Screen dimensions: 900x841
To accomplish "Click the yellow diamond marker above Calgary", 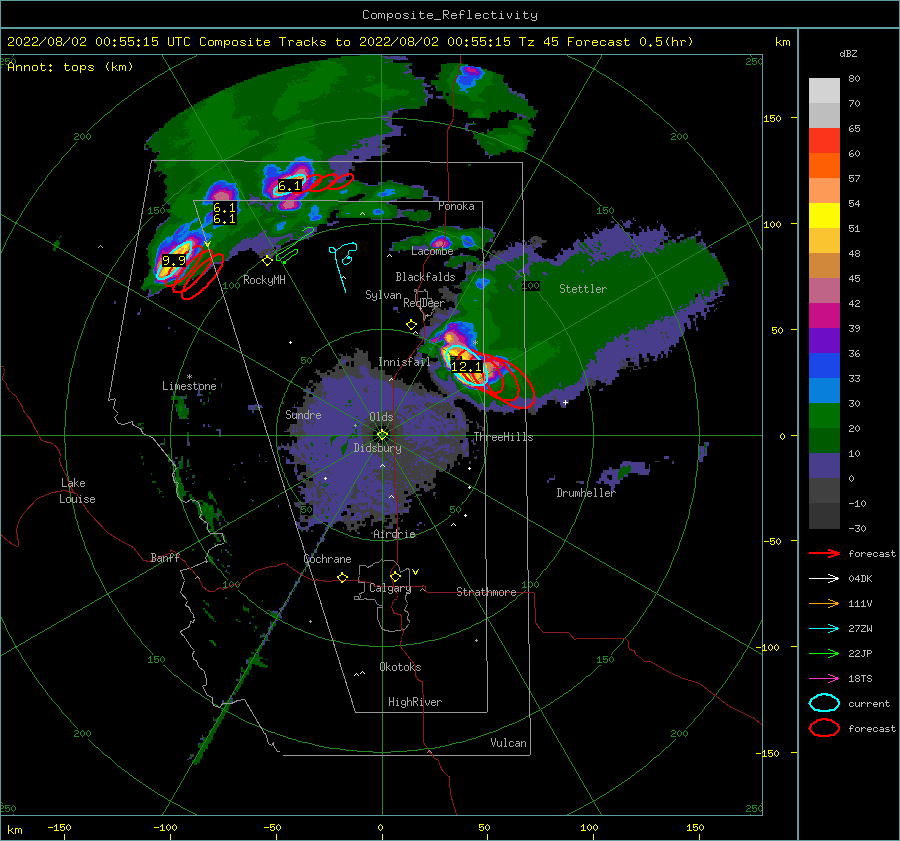I will (395, 576).
